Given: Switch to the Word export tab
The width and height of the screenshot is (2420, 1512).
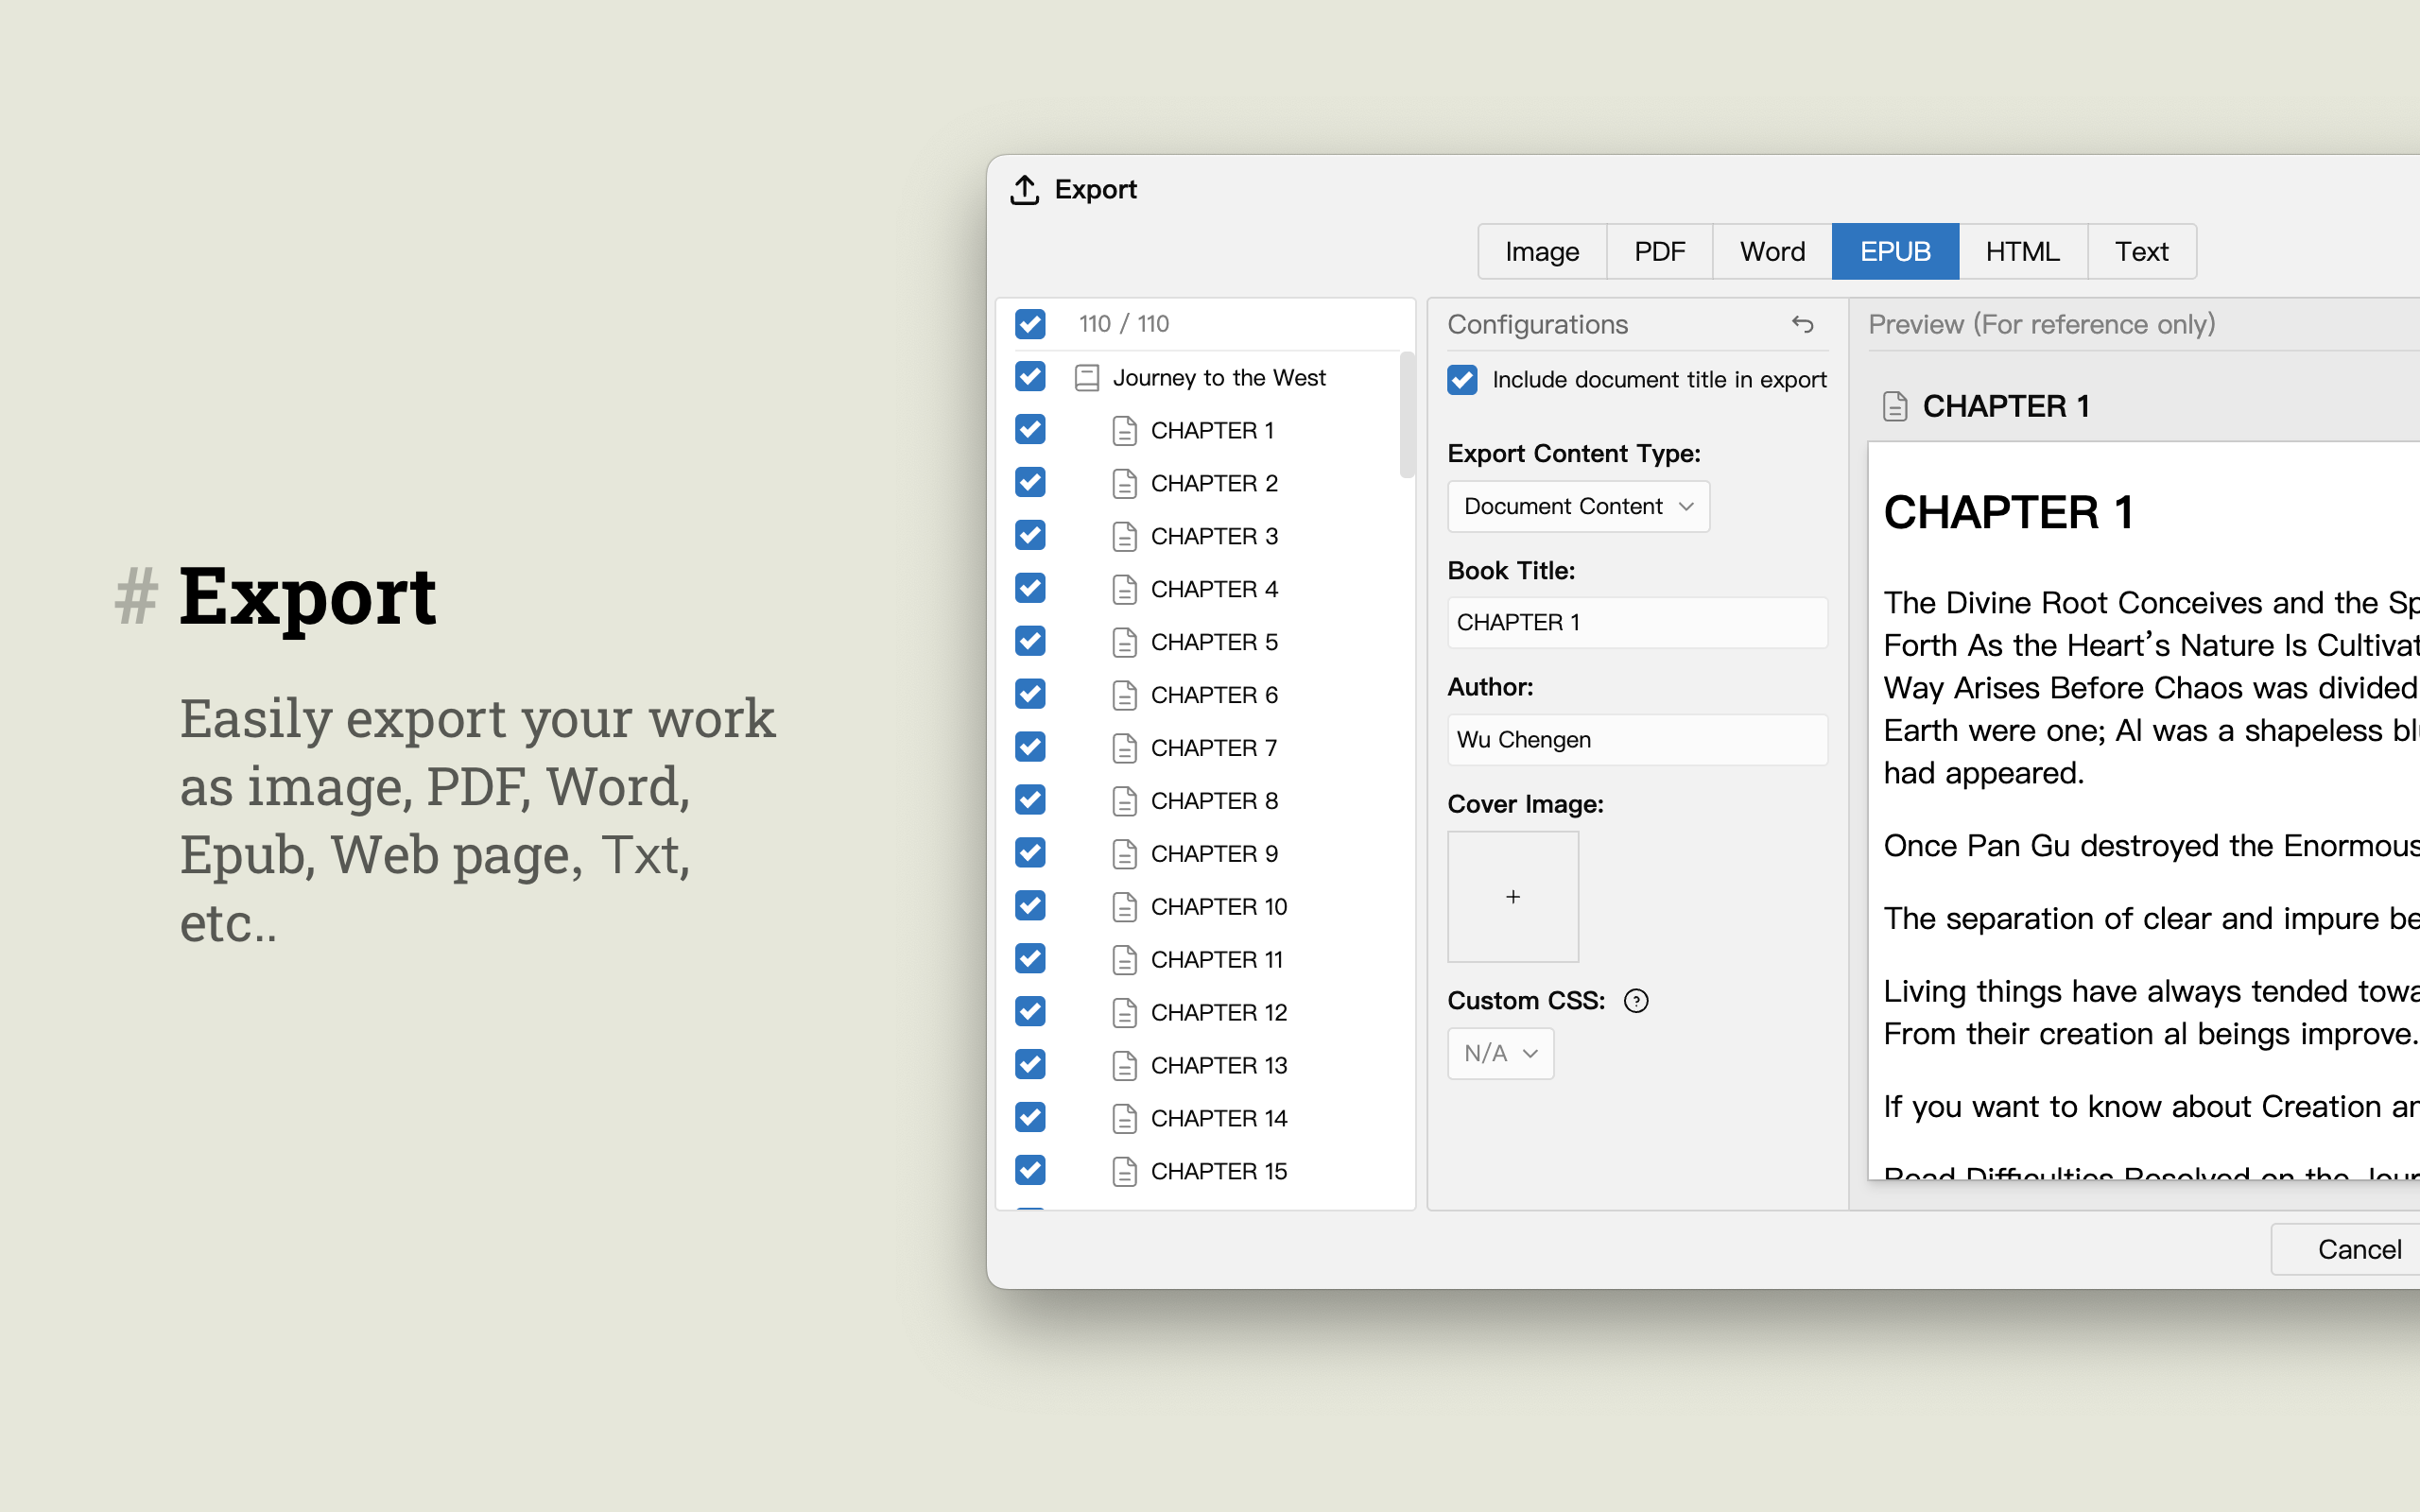Looking at the screenshot, I should [x=1772, y=252].
